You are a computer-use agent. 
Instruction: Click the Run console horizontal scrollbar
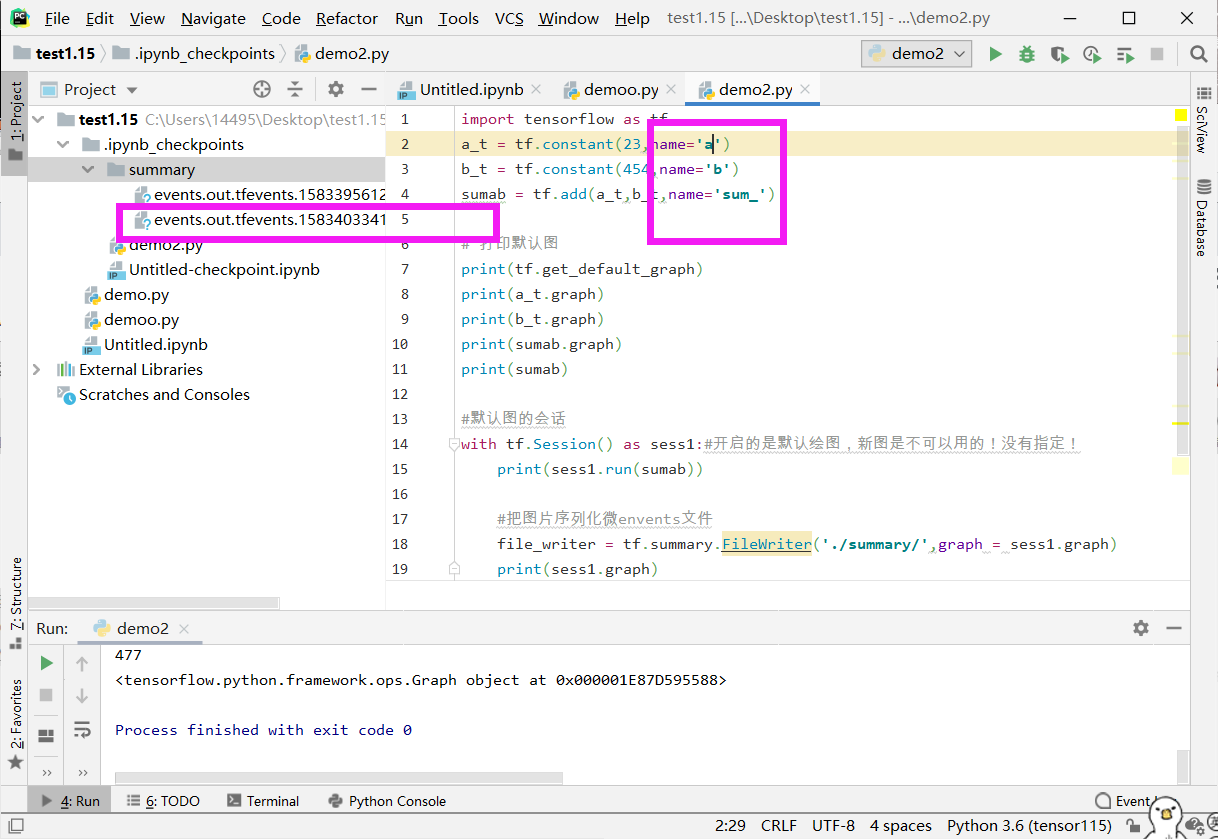(x=339, y=777)
